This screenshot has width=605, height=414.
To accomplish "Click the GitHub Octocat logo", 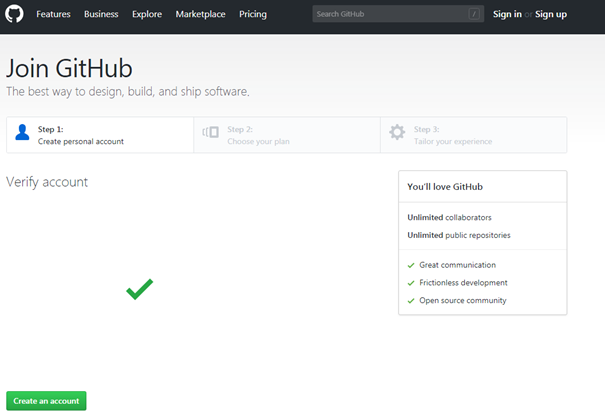I will (14, 14).
